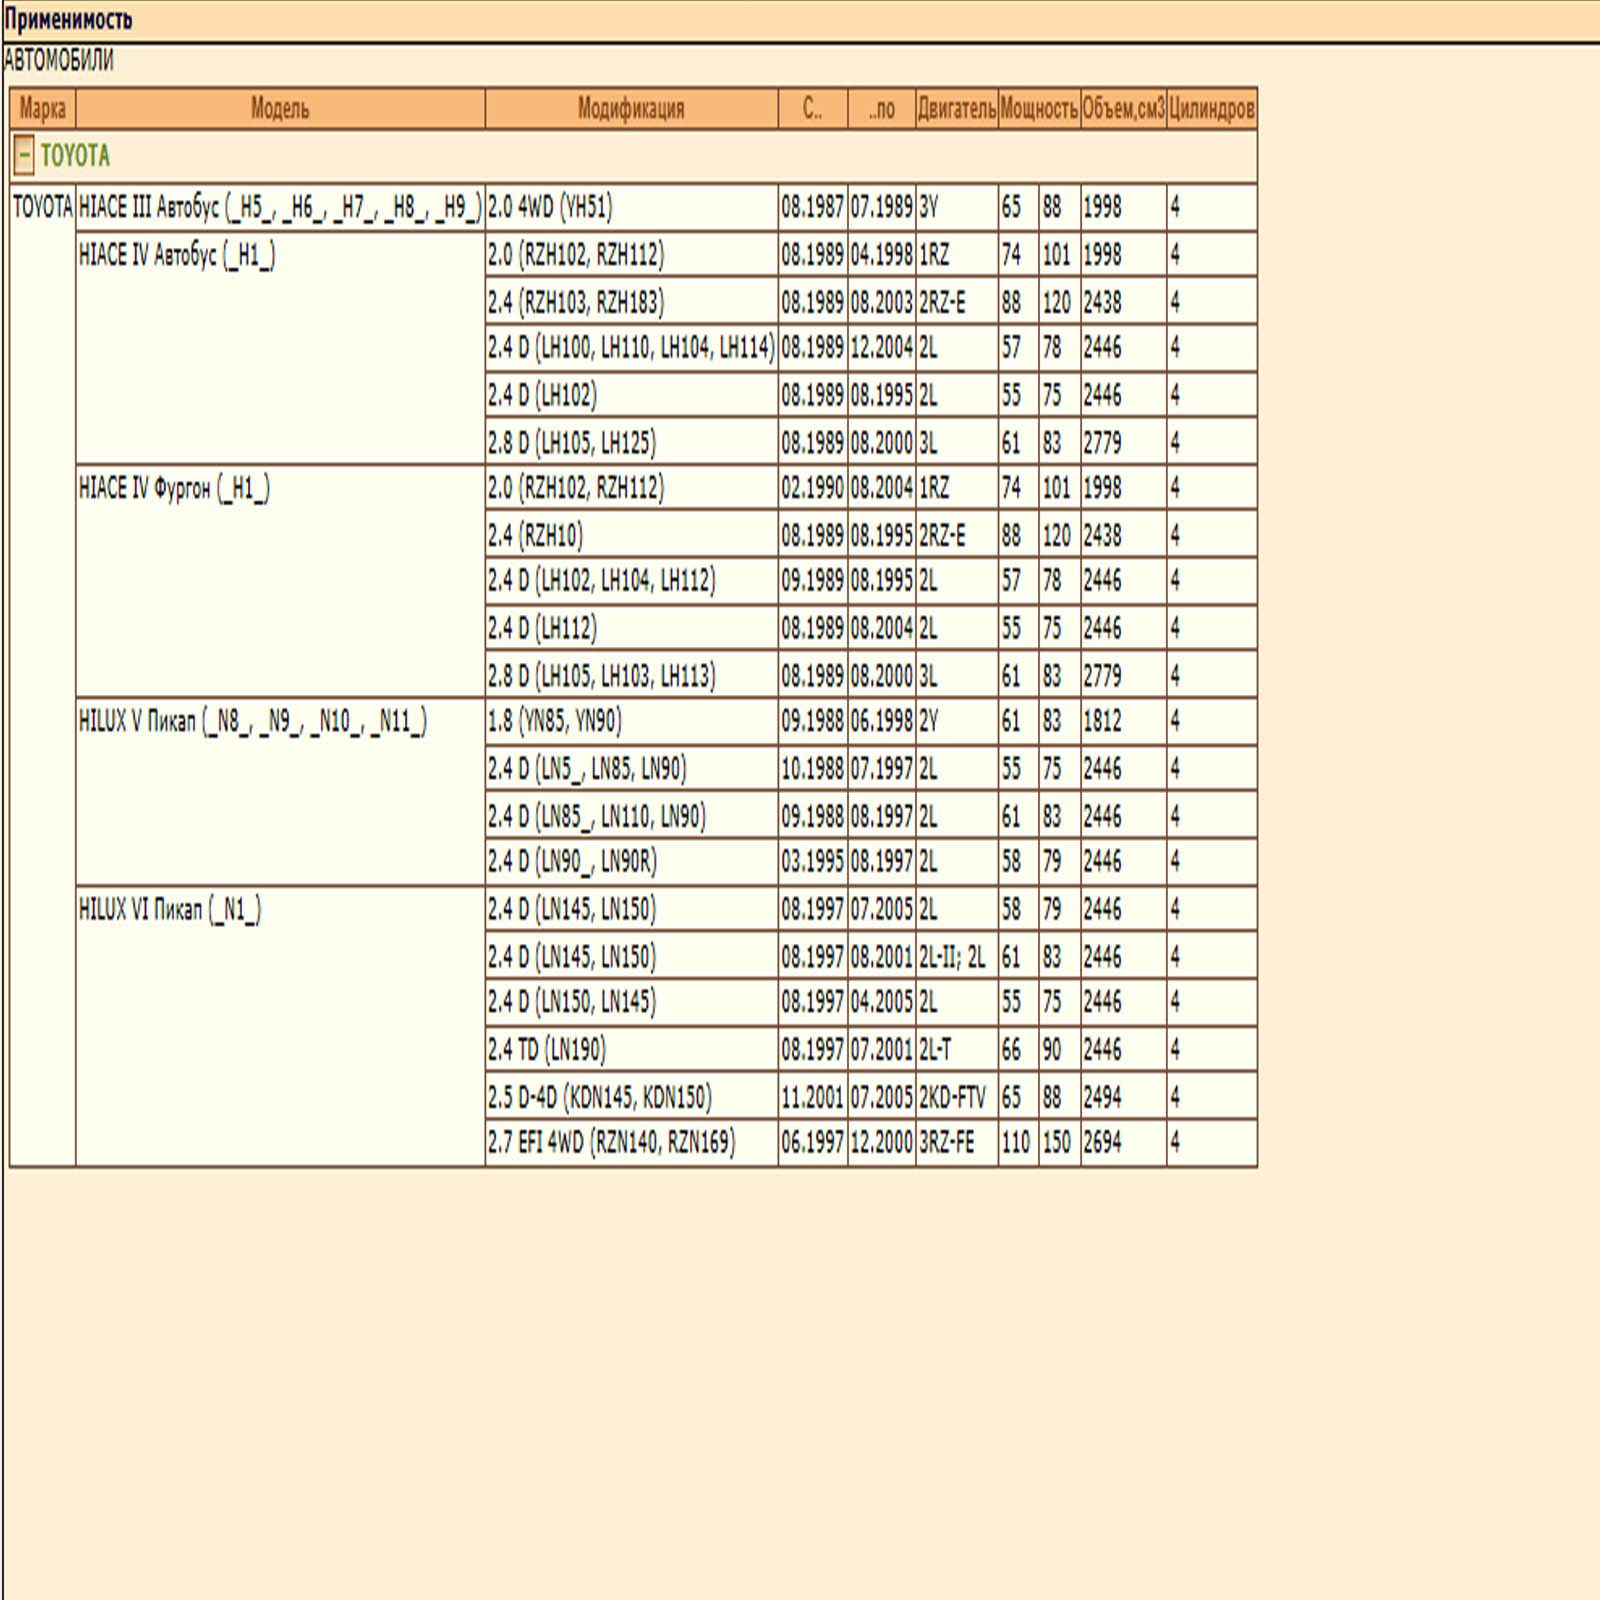Click the Двигатель column header
This screenshot has height=1600, width=1600.
point(957,109)
